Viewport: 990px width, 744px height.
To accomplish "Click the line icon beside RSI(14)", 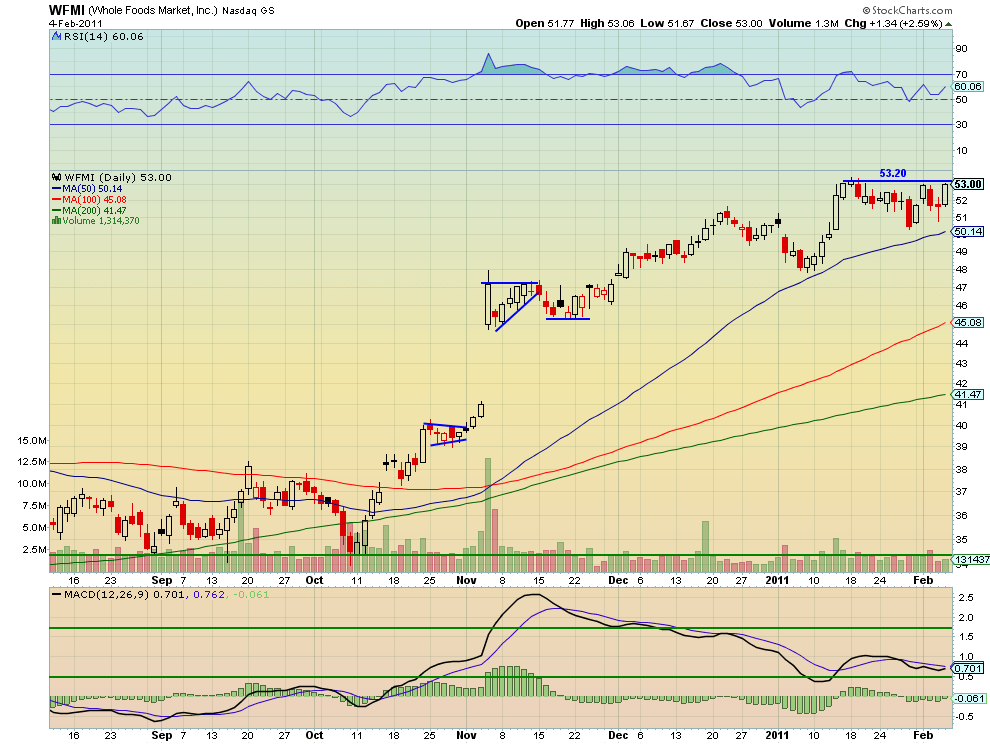I will (x=57, y=37).
